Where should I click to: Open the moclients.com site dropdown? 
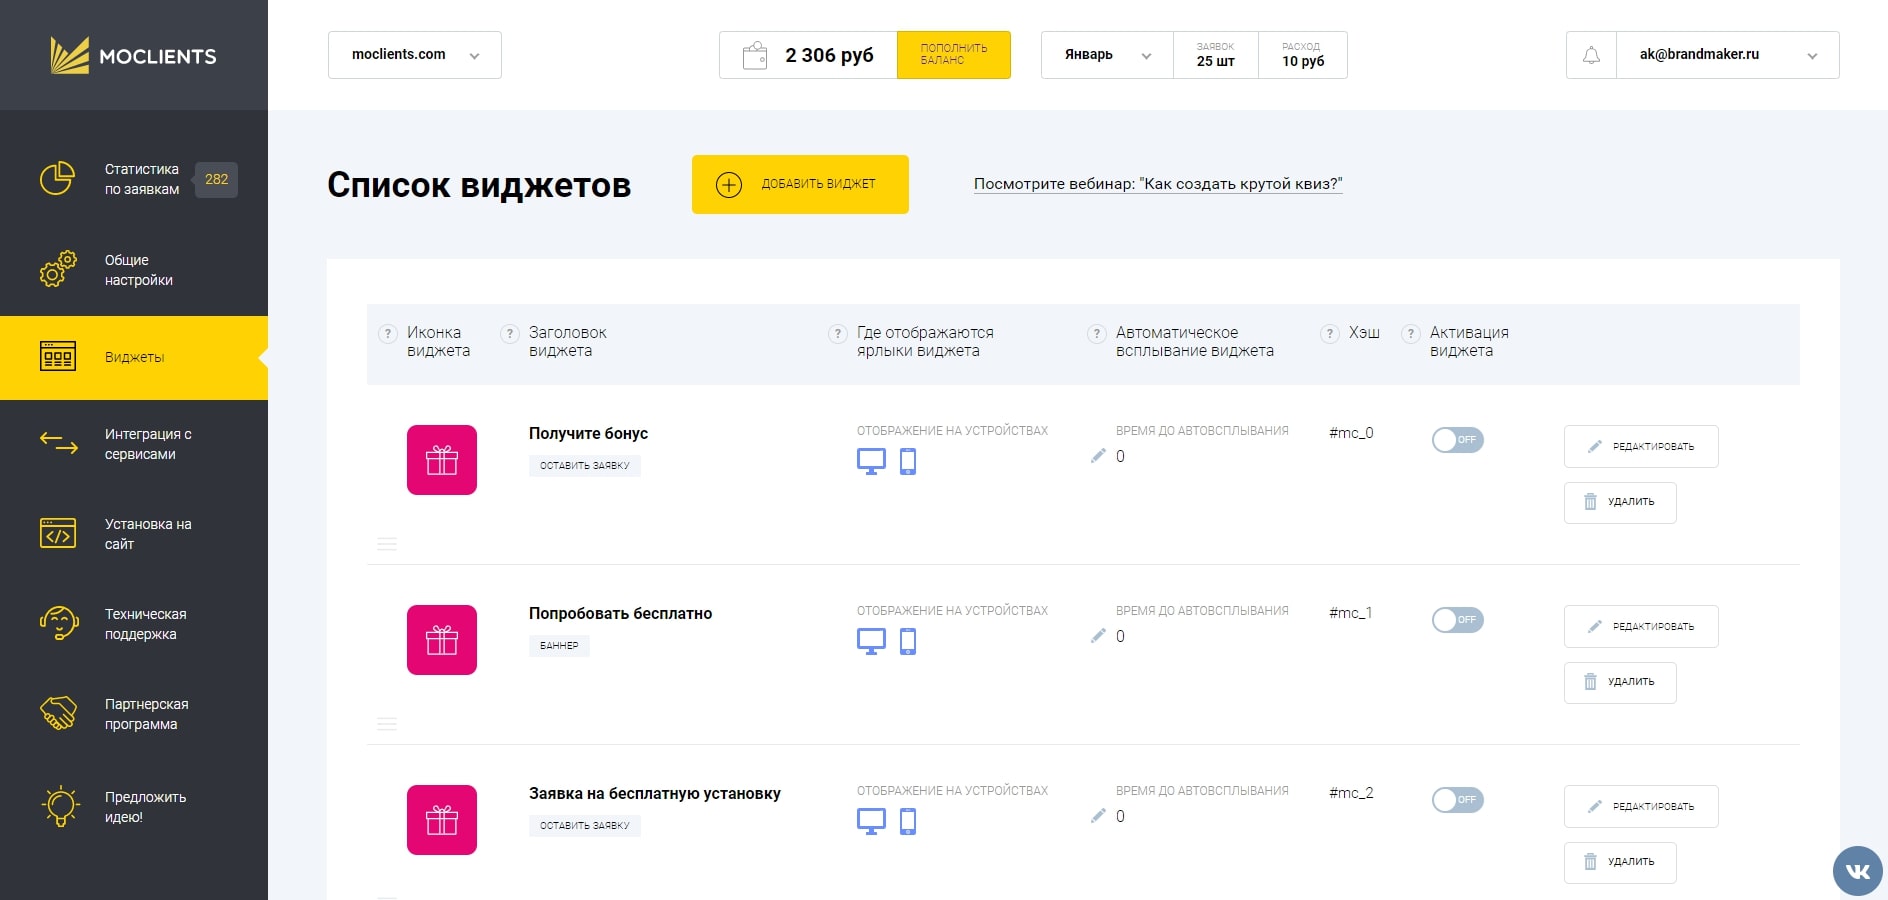(x=414, y=55)
